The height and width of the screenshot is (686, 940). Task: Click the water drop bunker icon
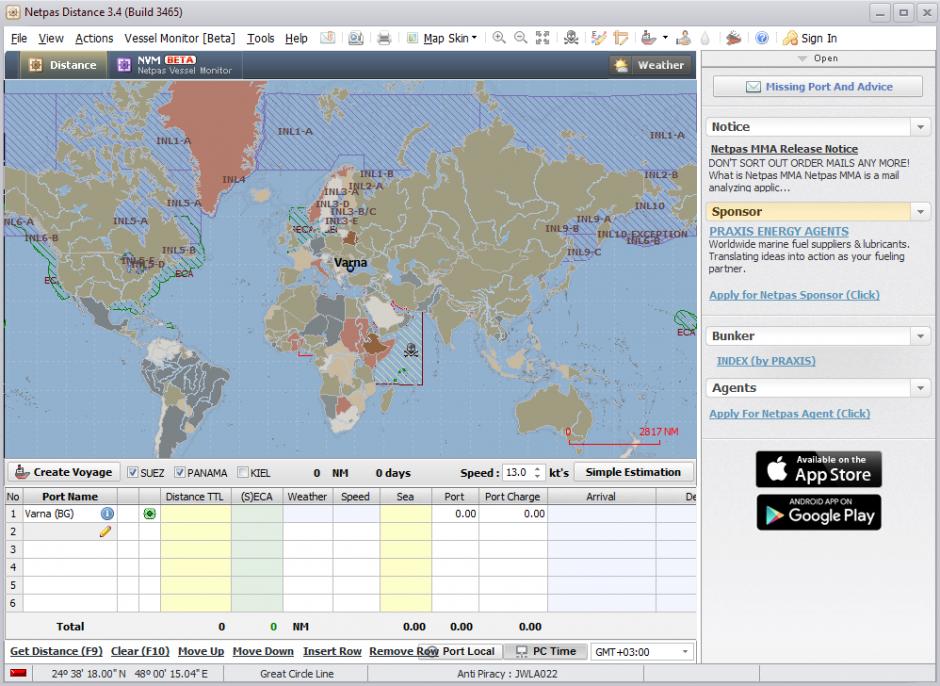[x=705, y=38]
